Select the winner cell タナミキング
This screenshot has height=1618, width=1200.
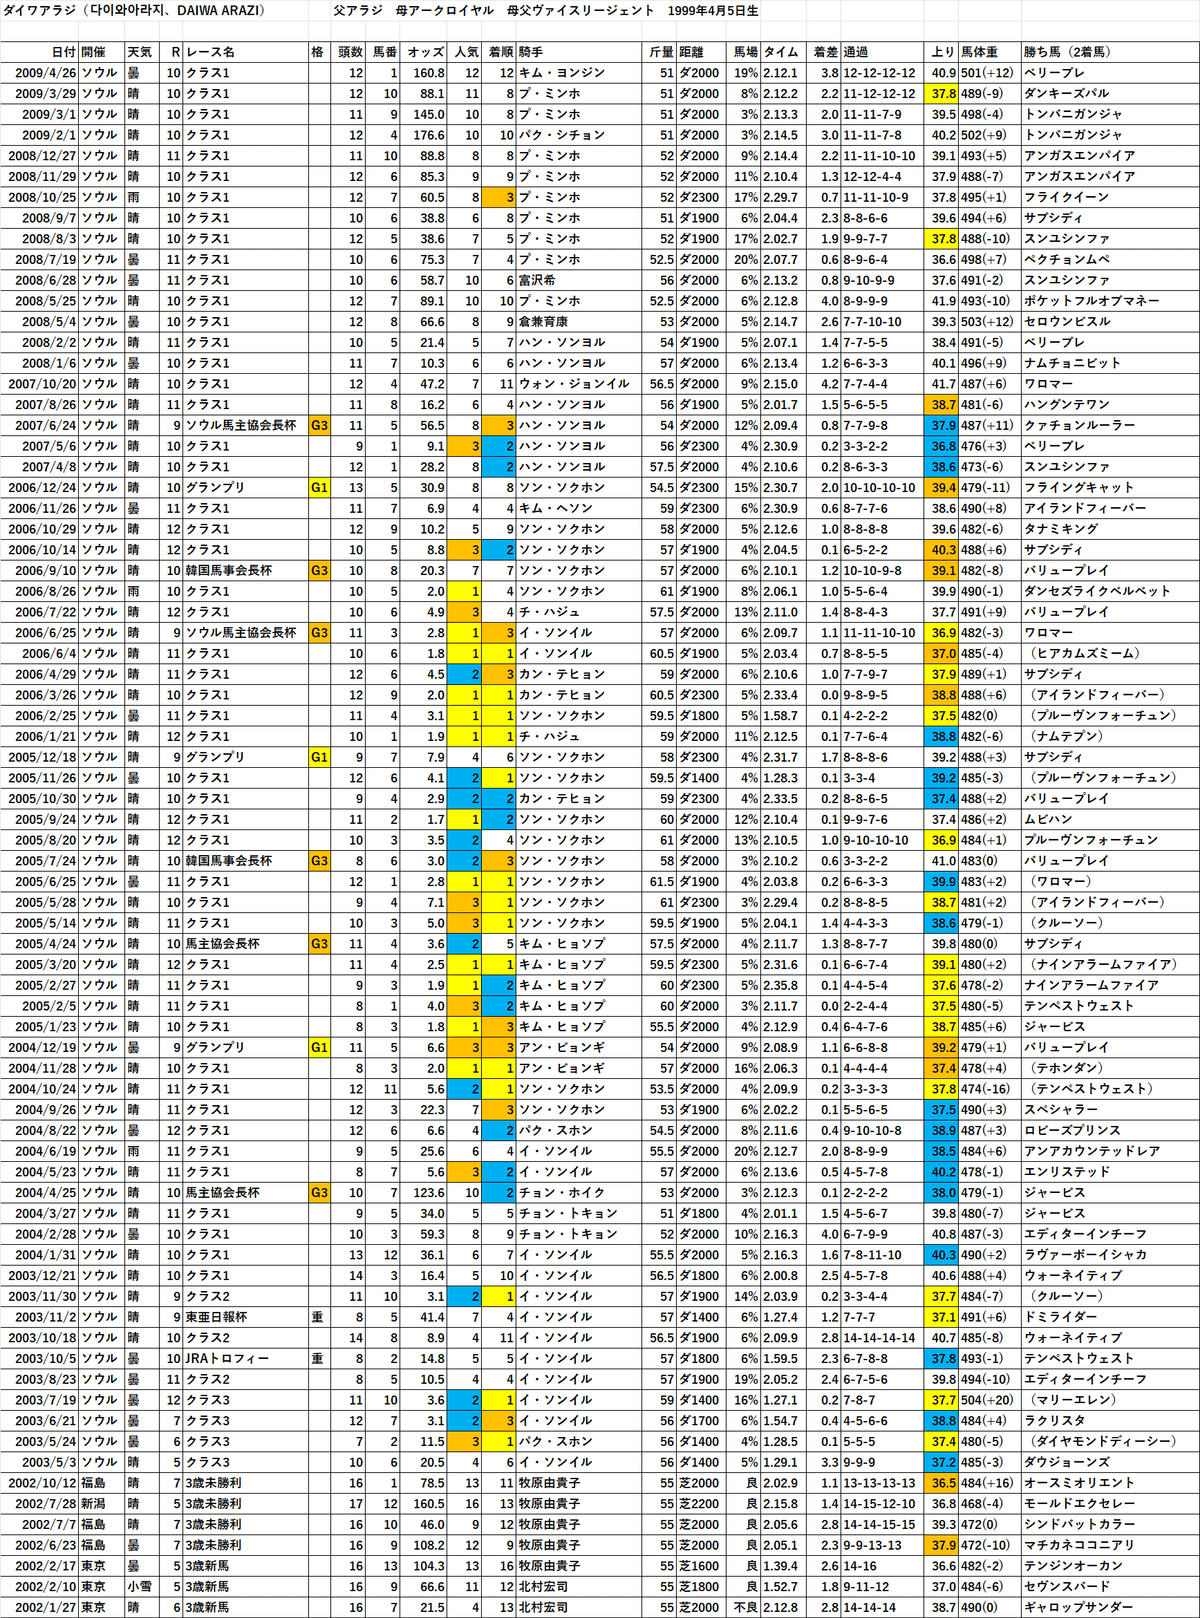1060,529
